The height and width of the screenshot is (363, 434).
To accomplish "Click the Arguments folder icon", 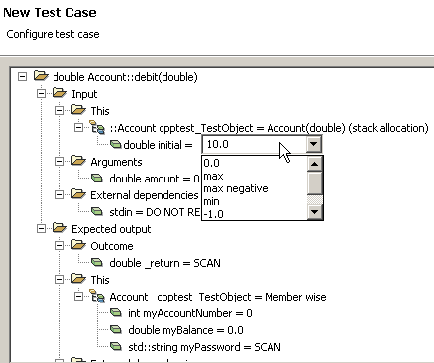I will click(78, 161).
